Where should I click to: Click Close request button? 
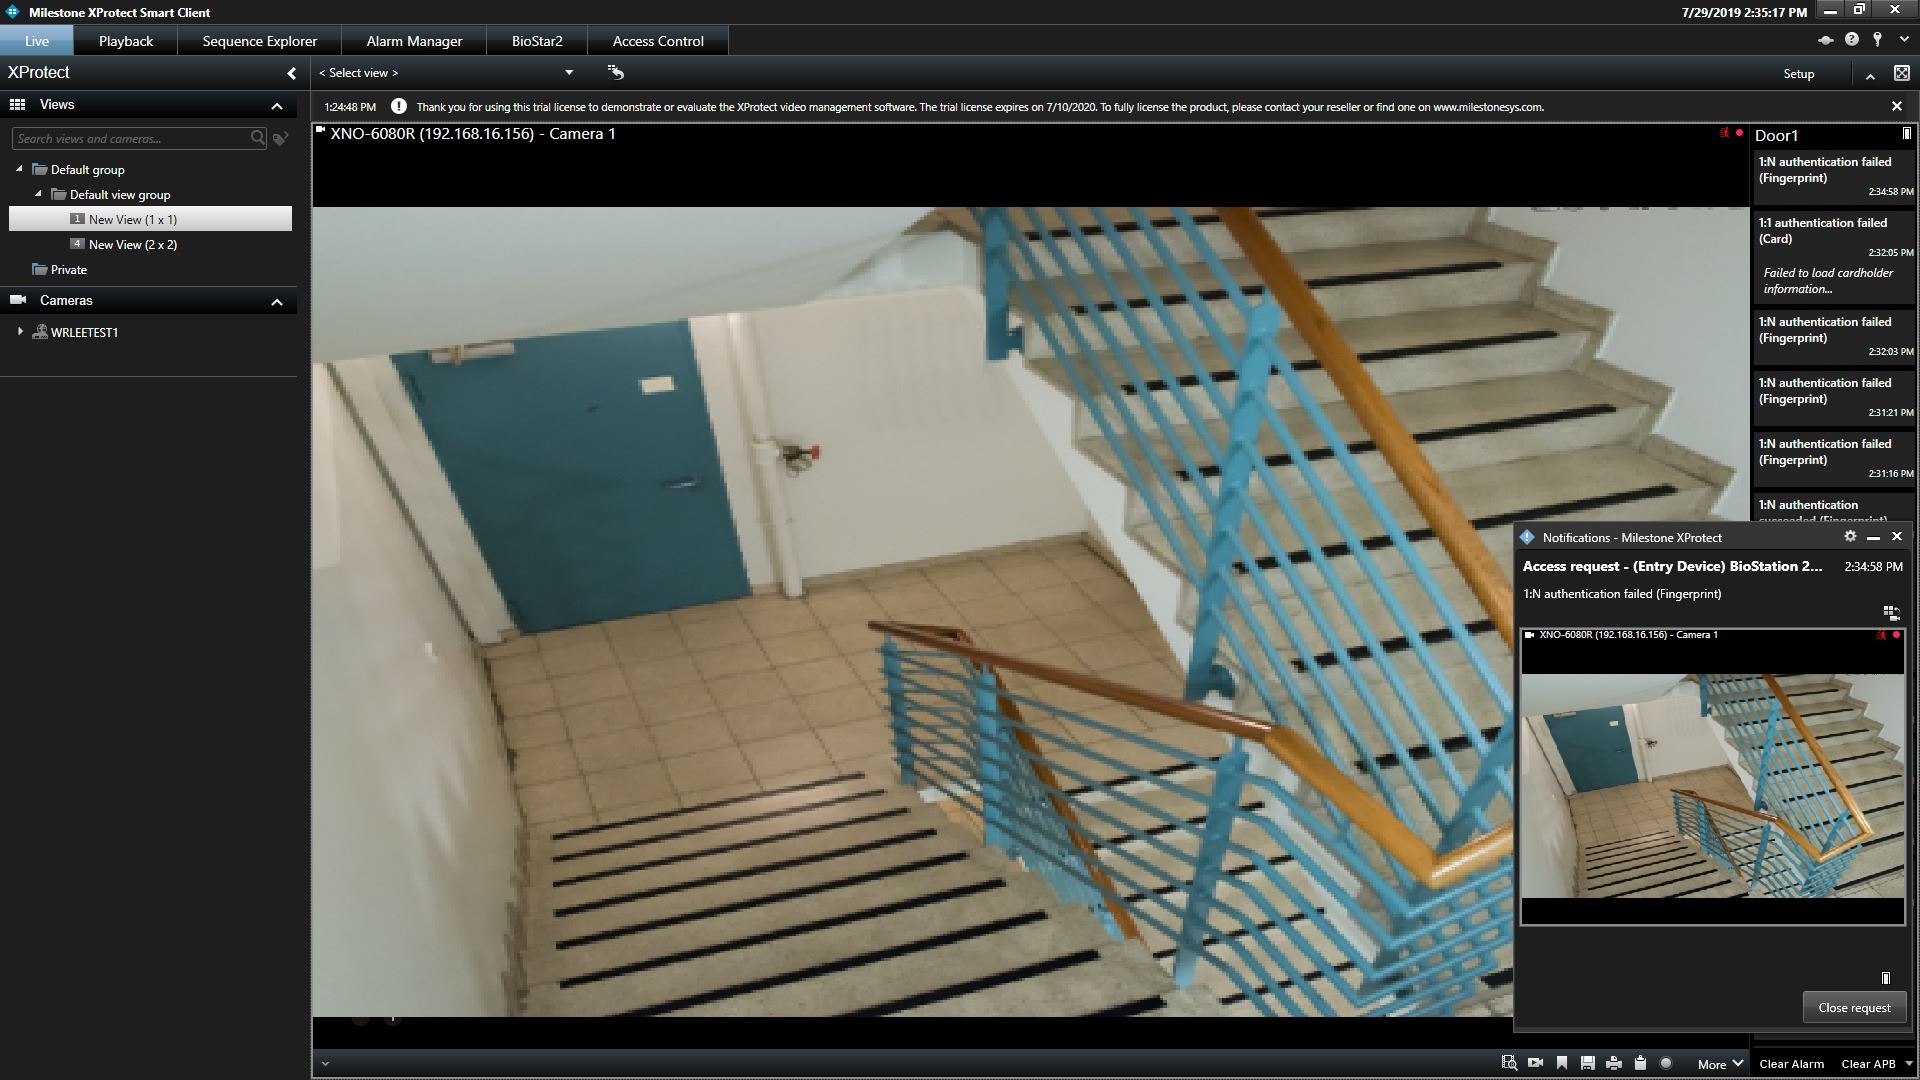tap(1854, 1007)
